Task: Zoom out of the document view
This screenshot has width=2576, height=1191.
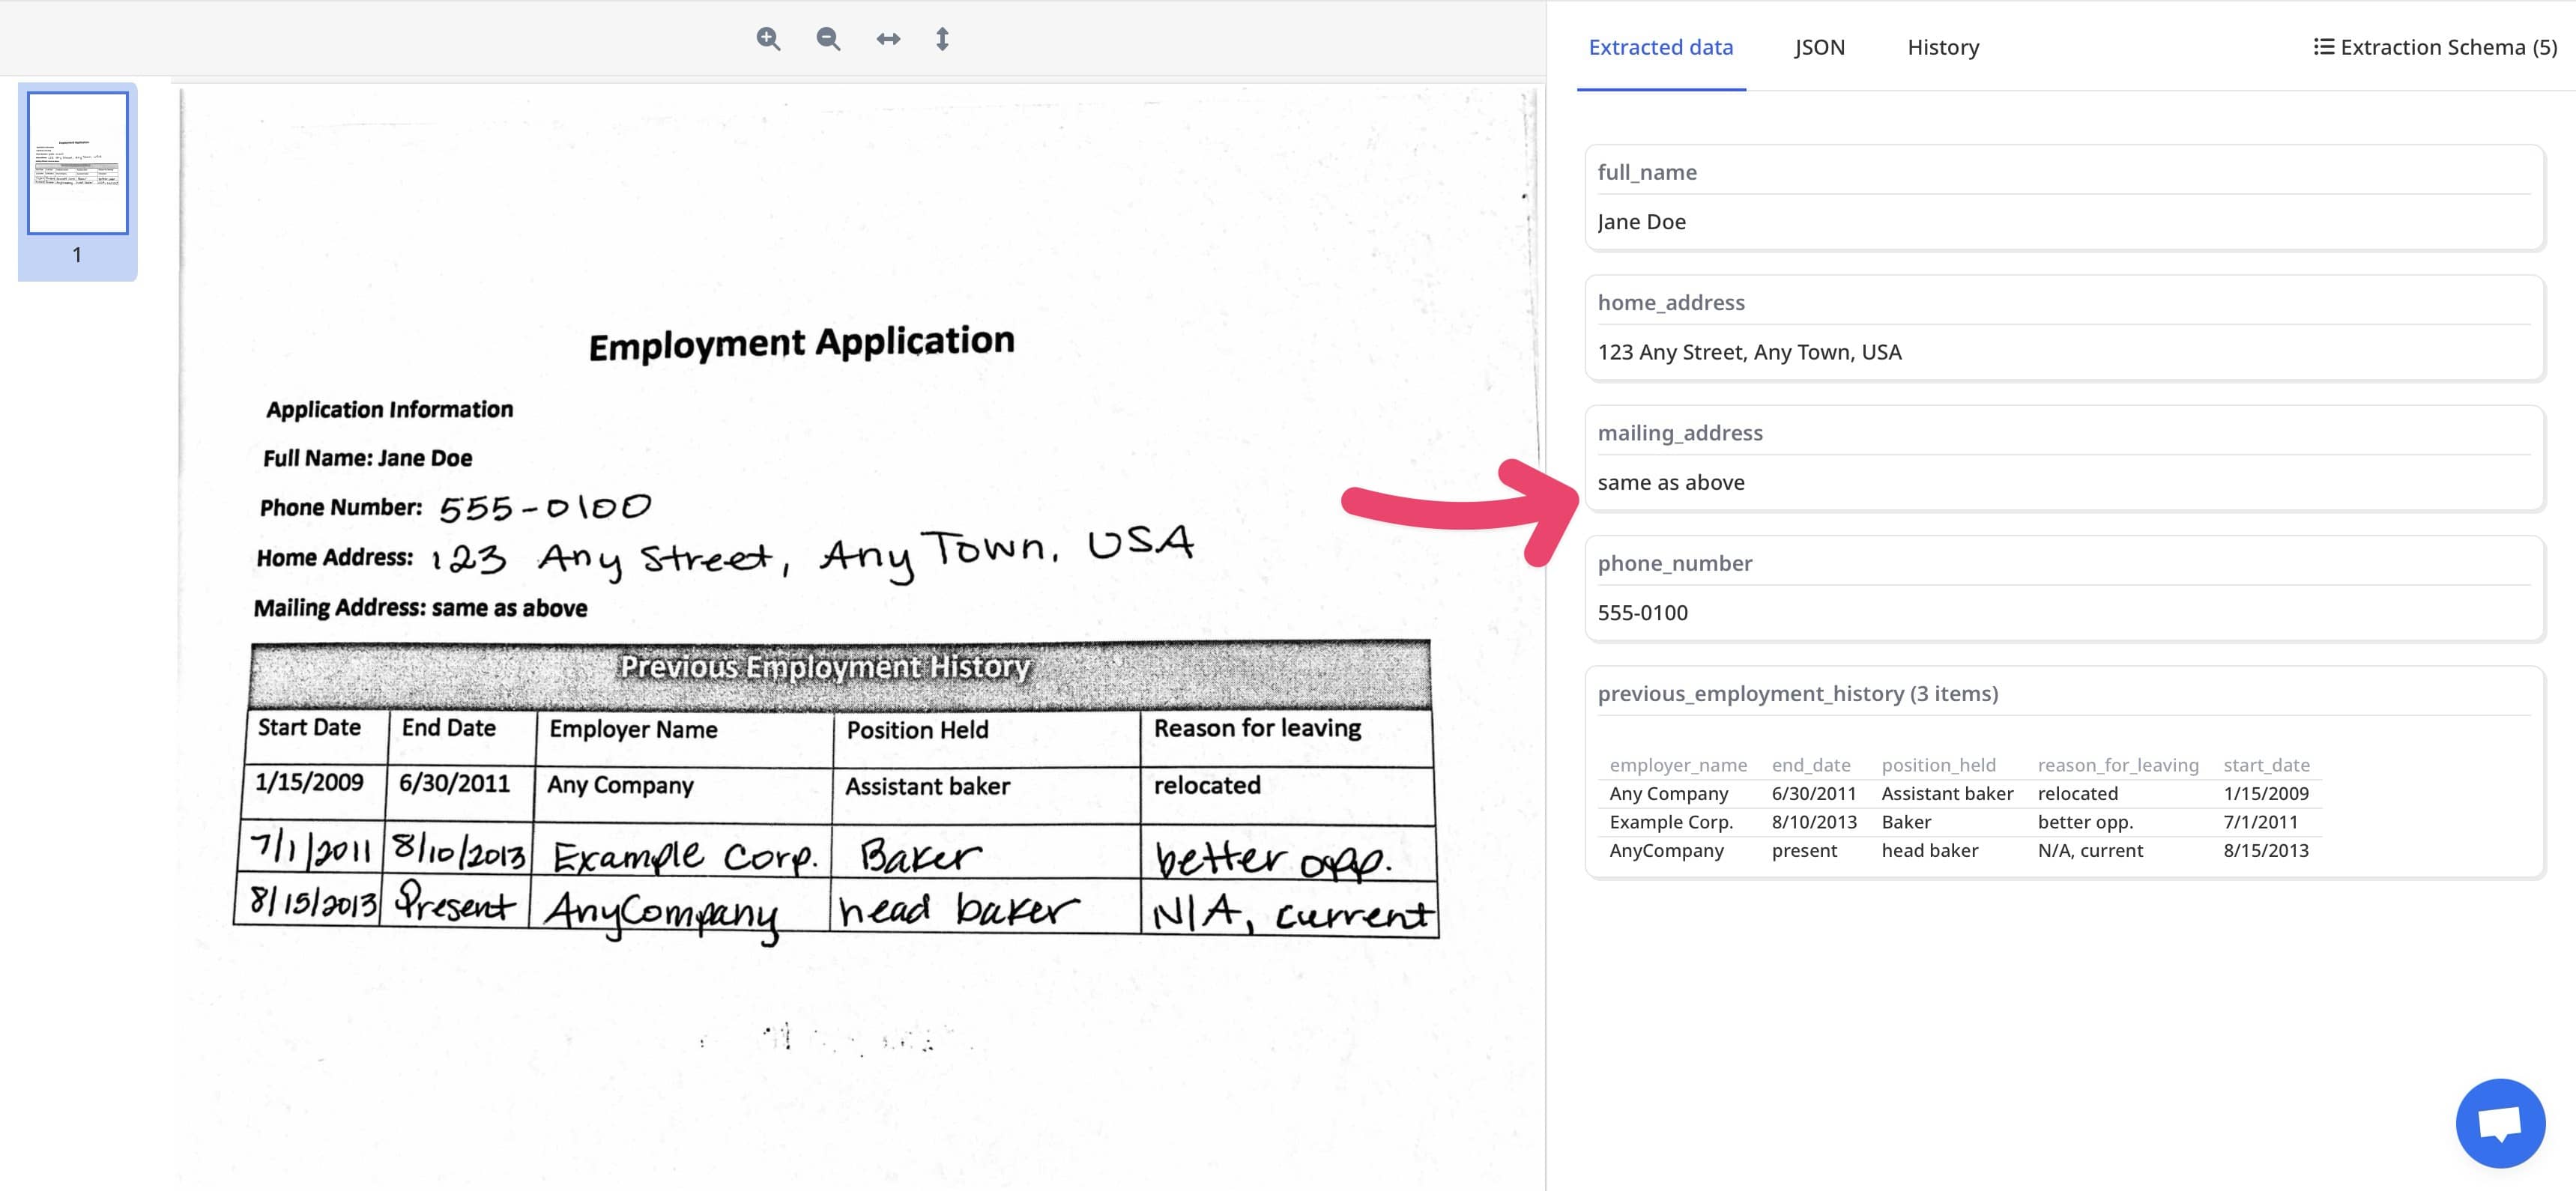Action: (x=827, y=39)
